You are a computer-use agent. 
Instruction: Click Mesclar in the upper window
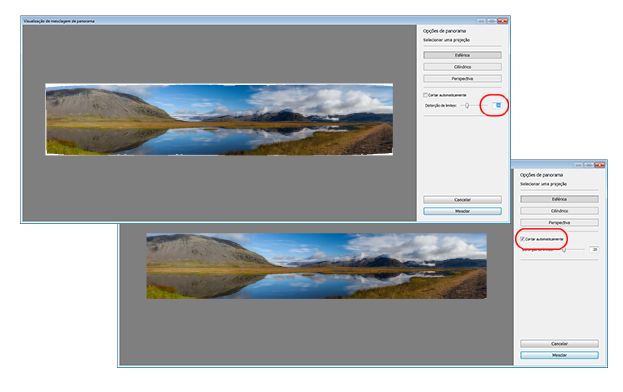(462, 211)
